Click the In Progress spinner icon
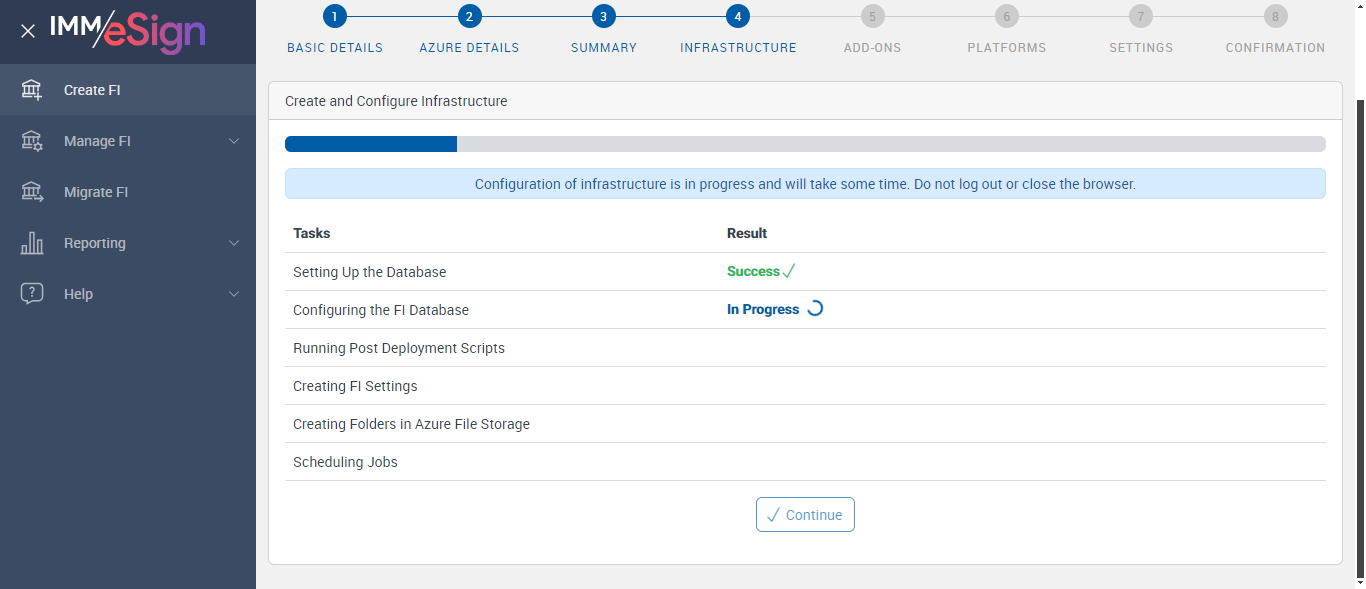The height and width of the screenshot is (589, 1366). click(x=815, y=309)
